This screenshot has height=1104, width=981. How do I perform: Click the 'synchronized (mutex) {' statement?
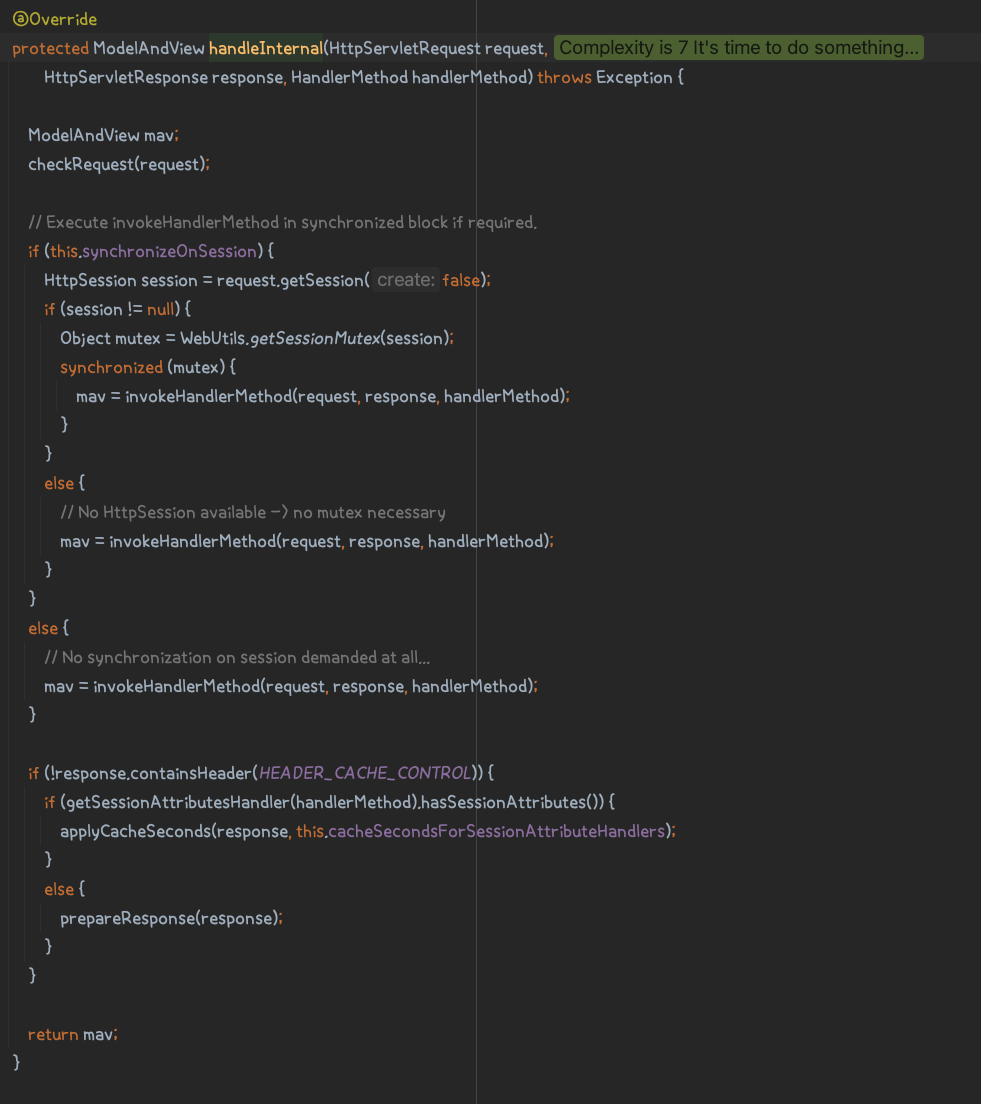coord(148,368)
